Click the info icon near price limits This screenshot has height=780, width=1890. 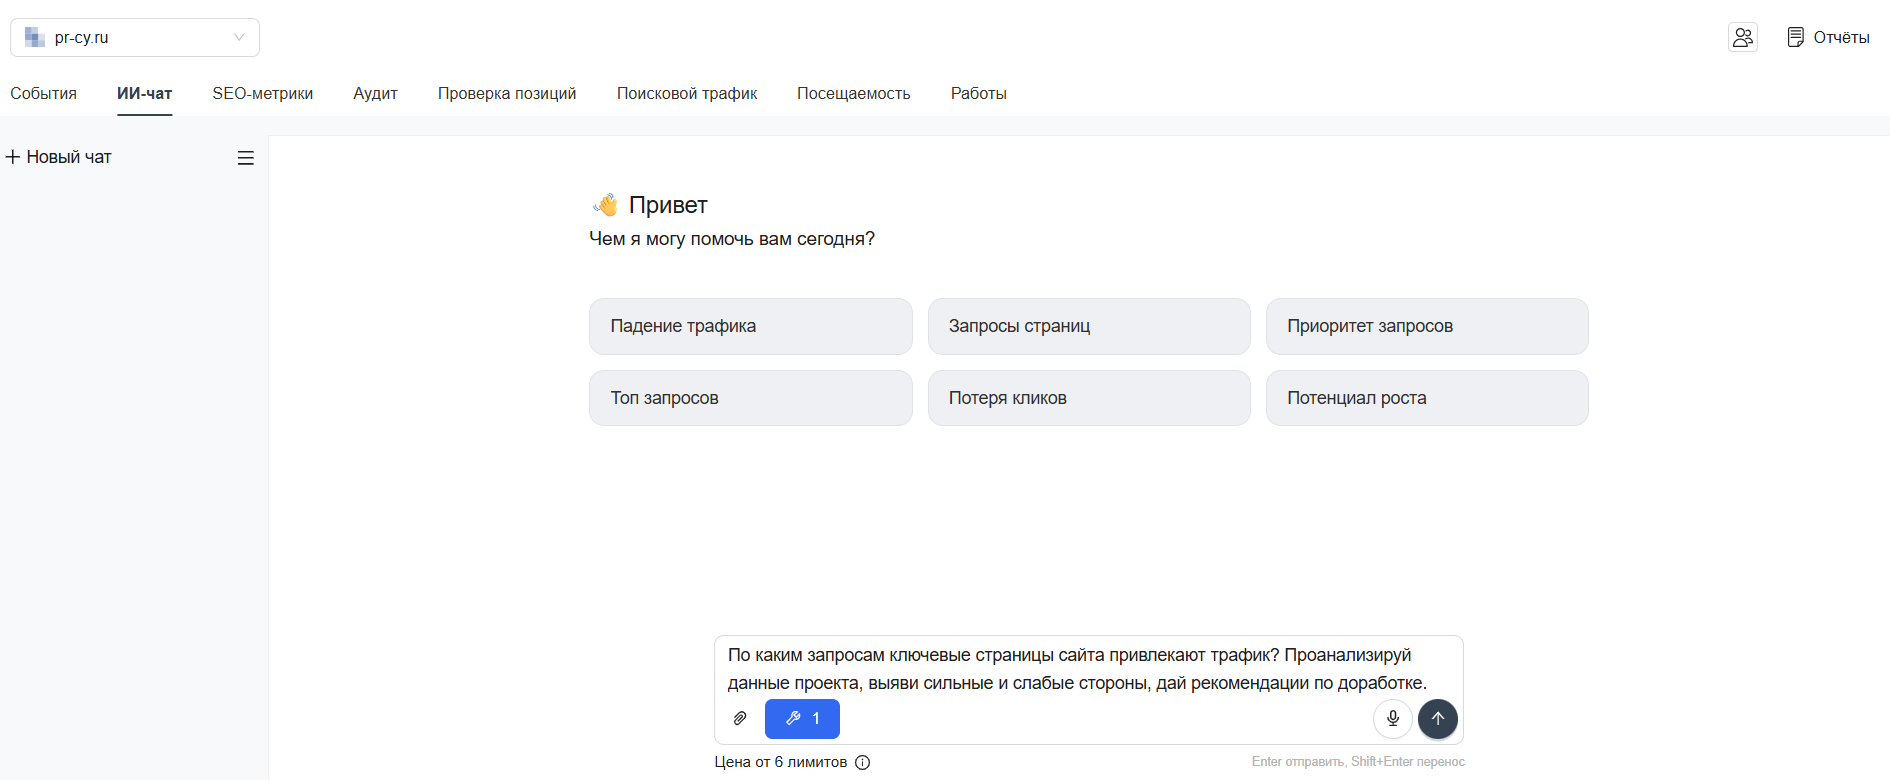[x=863, y=762]
